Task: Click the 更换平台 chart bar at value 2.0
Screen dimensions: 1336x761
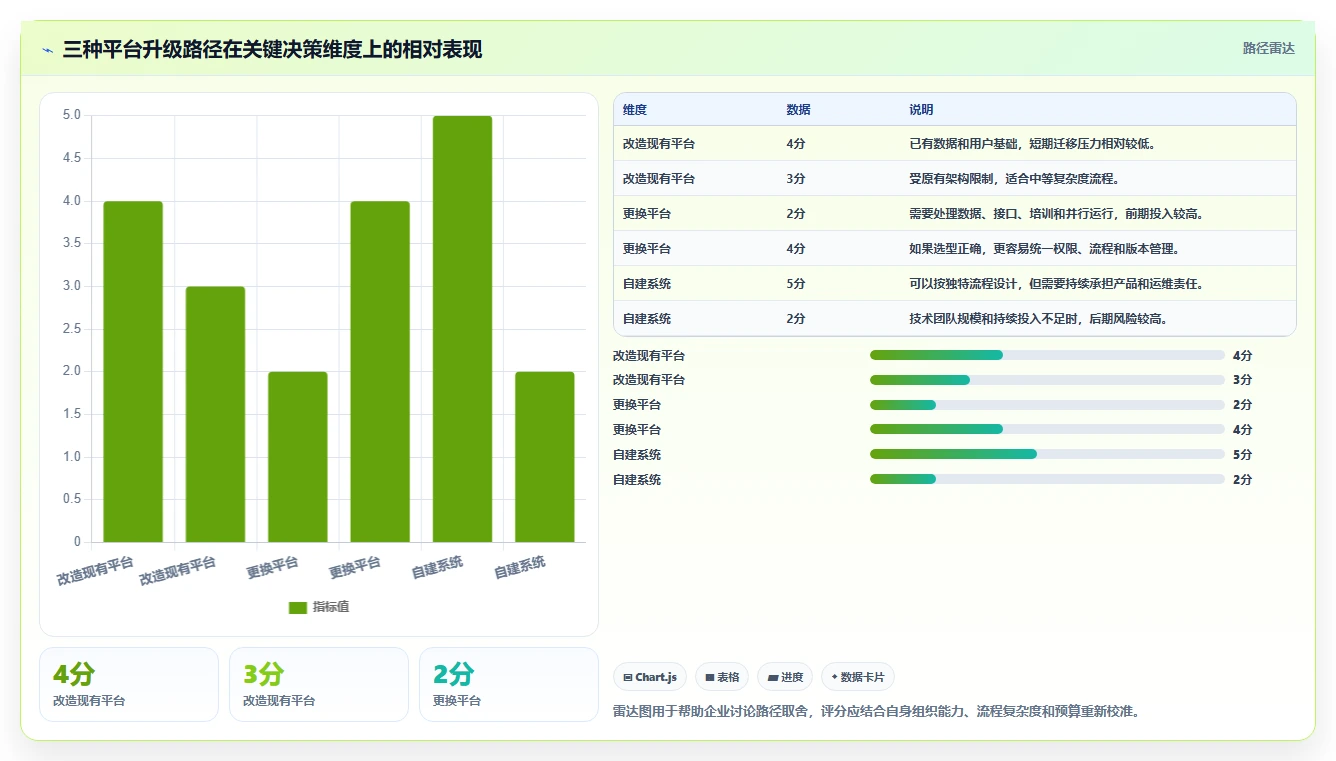Action: click(x=297, y=457)
